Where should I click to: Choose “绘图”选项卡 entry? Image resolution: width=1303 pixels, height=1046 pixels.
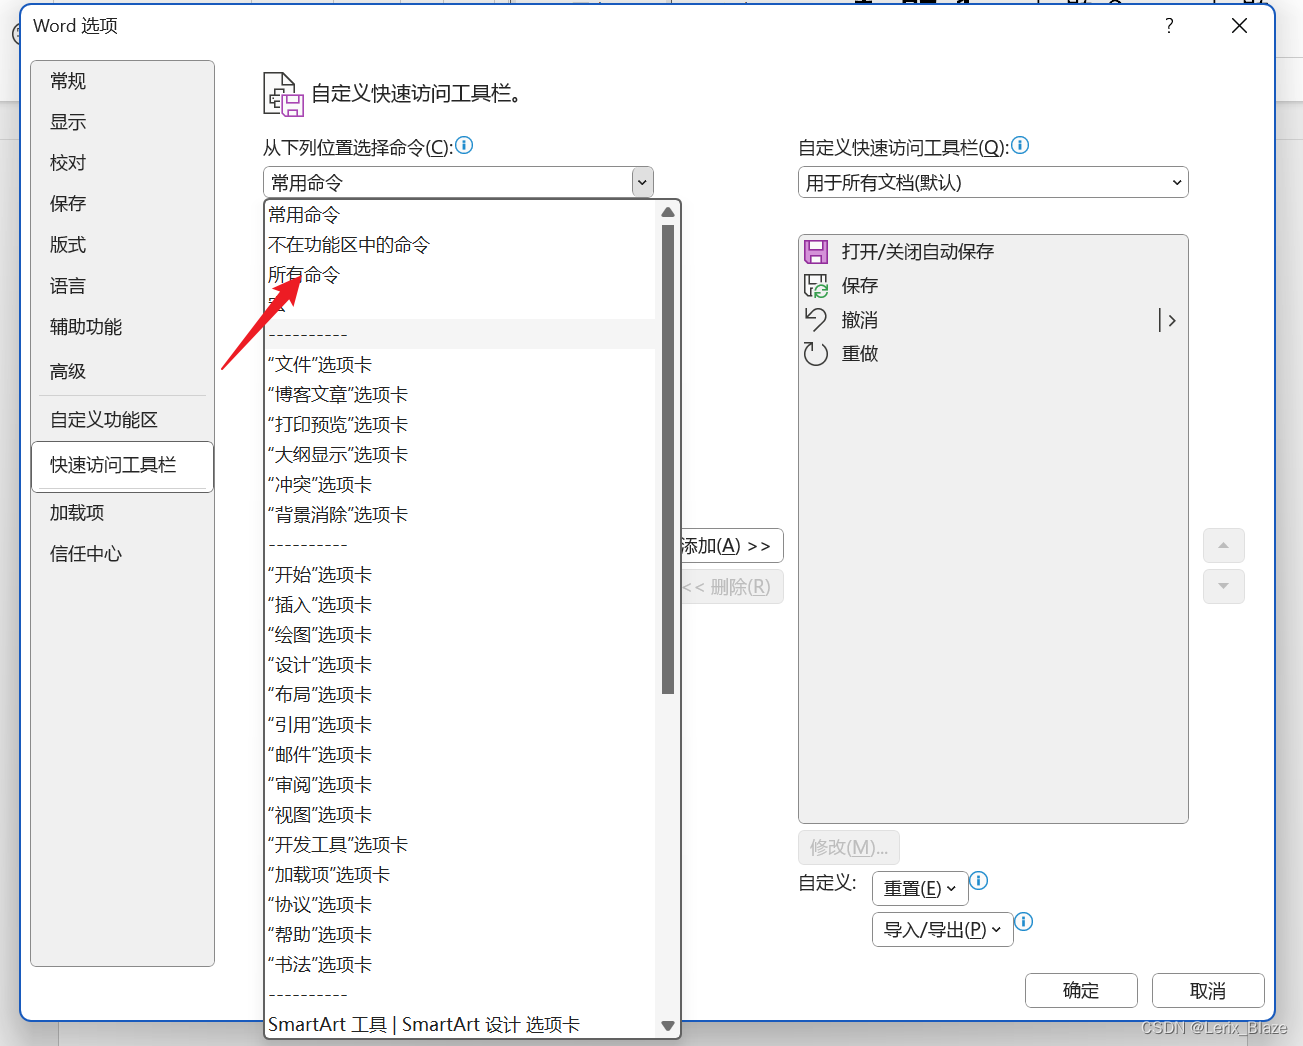click(x=461, y=635)
